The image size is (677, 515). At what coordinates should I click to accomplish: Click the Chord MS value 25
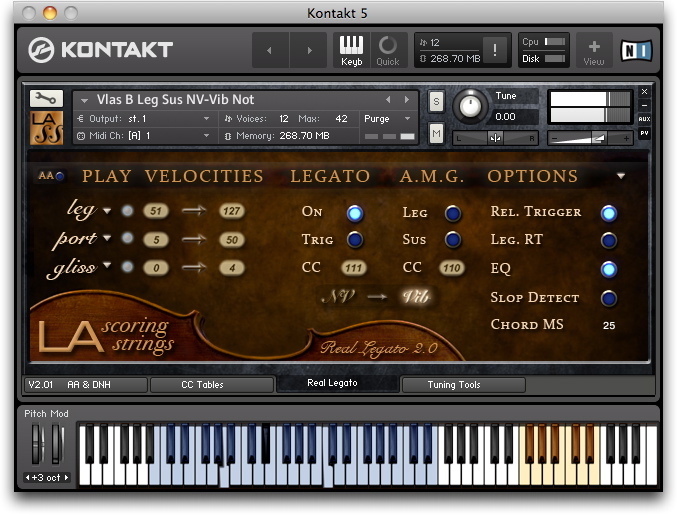coord(609,325)
